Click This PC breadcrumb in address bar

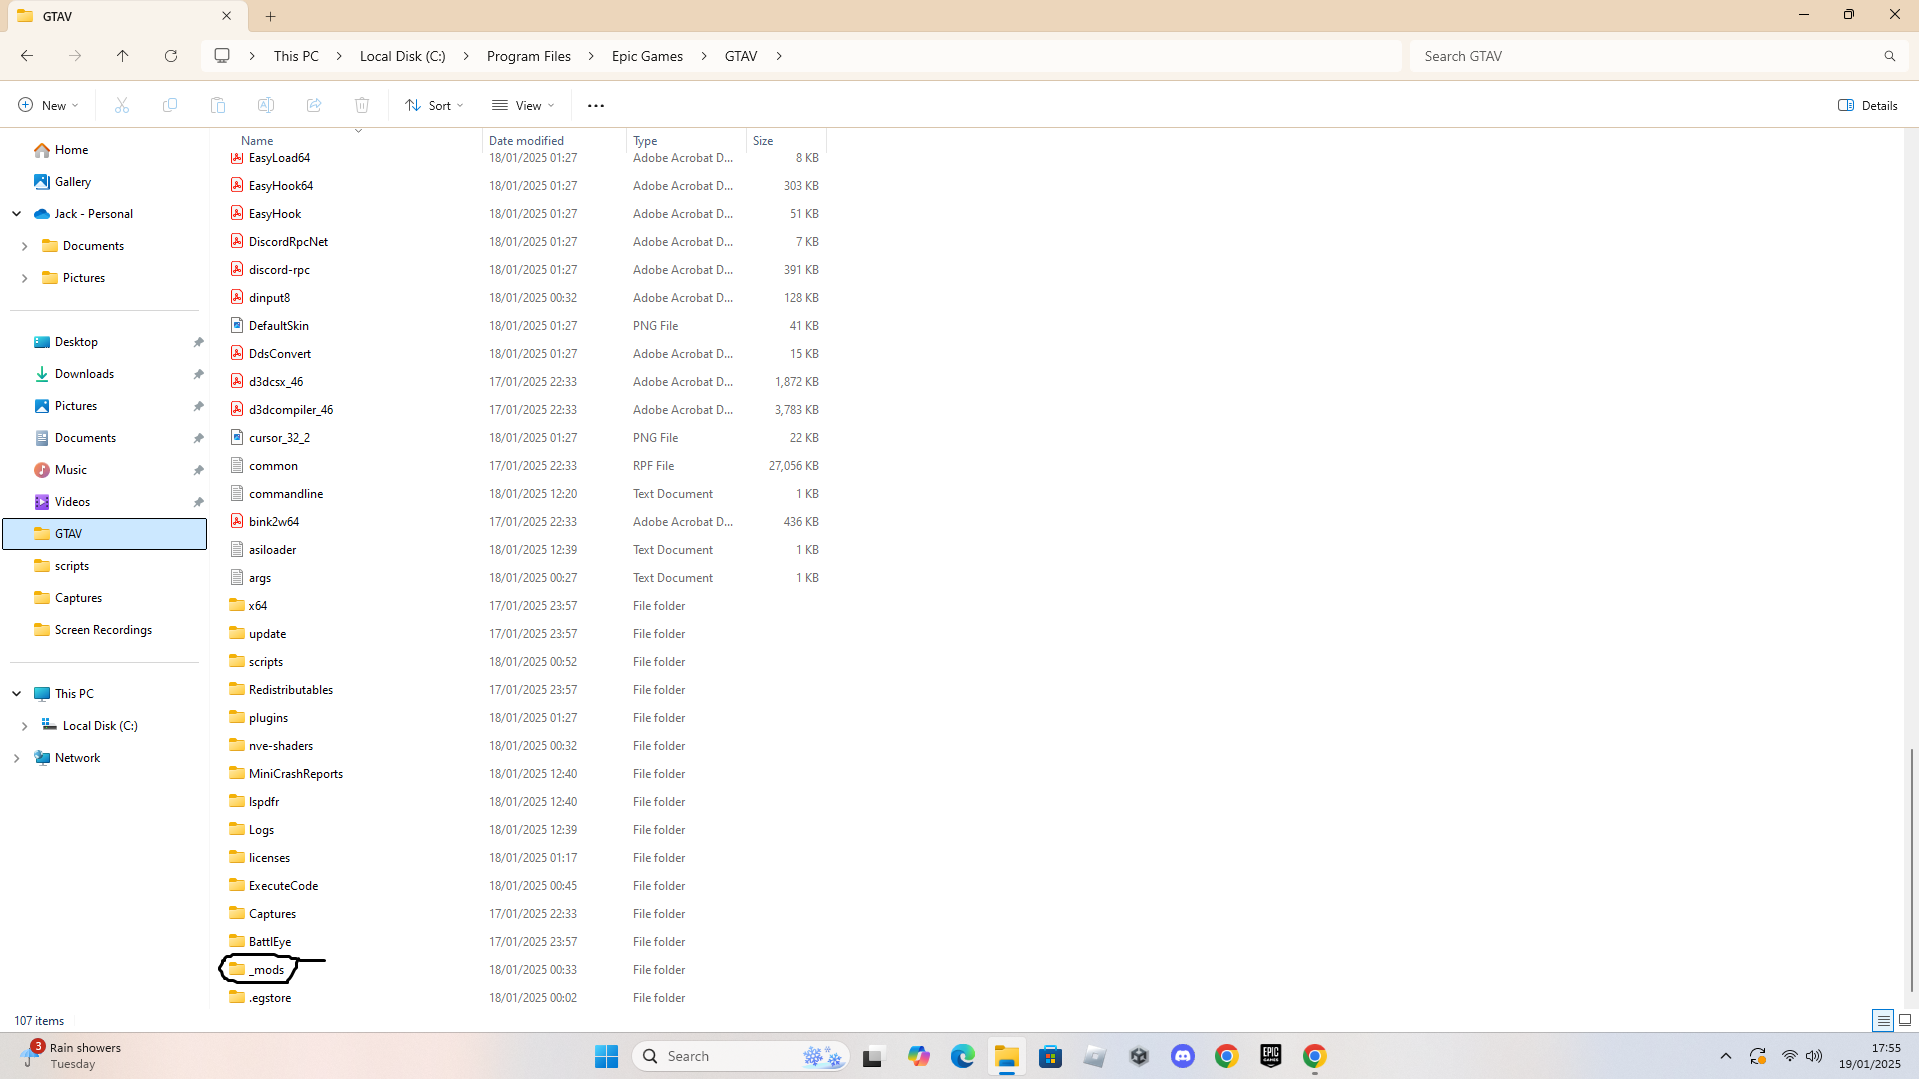(297, 56)
